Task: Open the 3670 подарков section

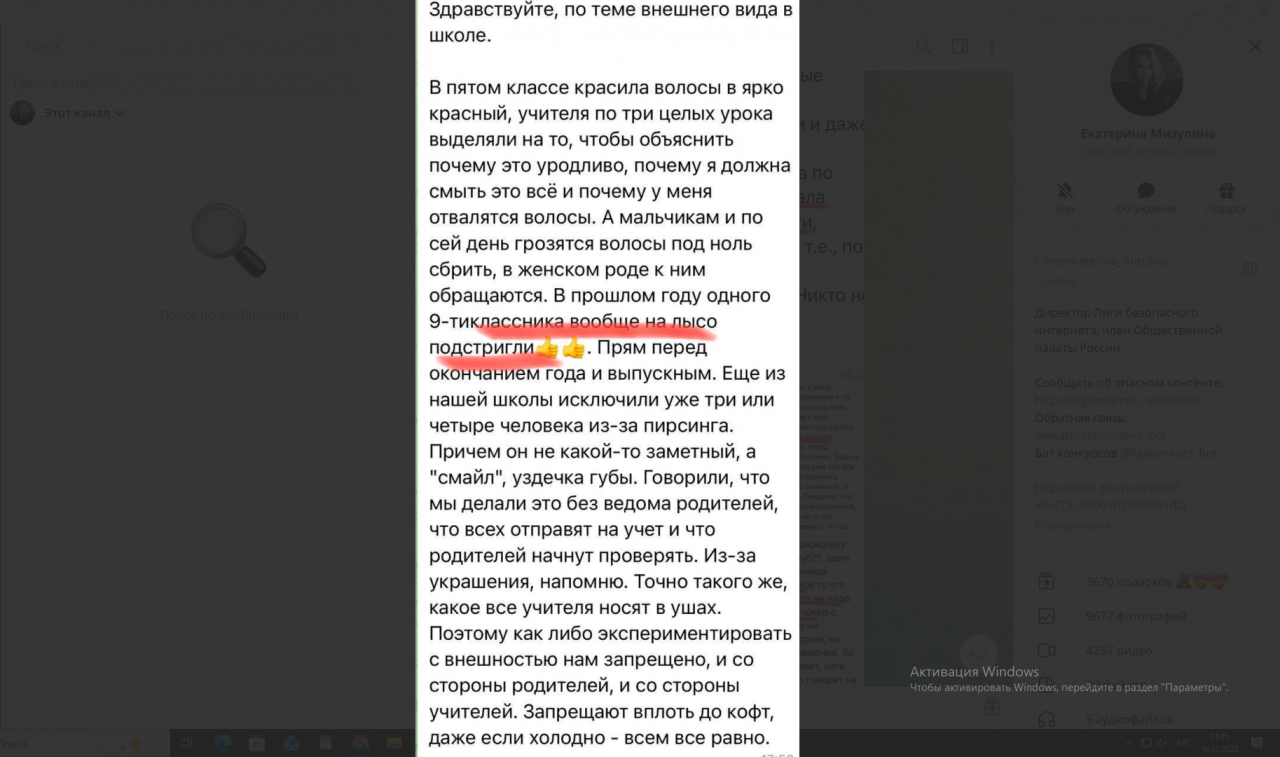Action: point(1128,581)
